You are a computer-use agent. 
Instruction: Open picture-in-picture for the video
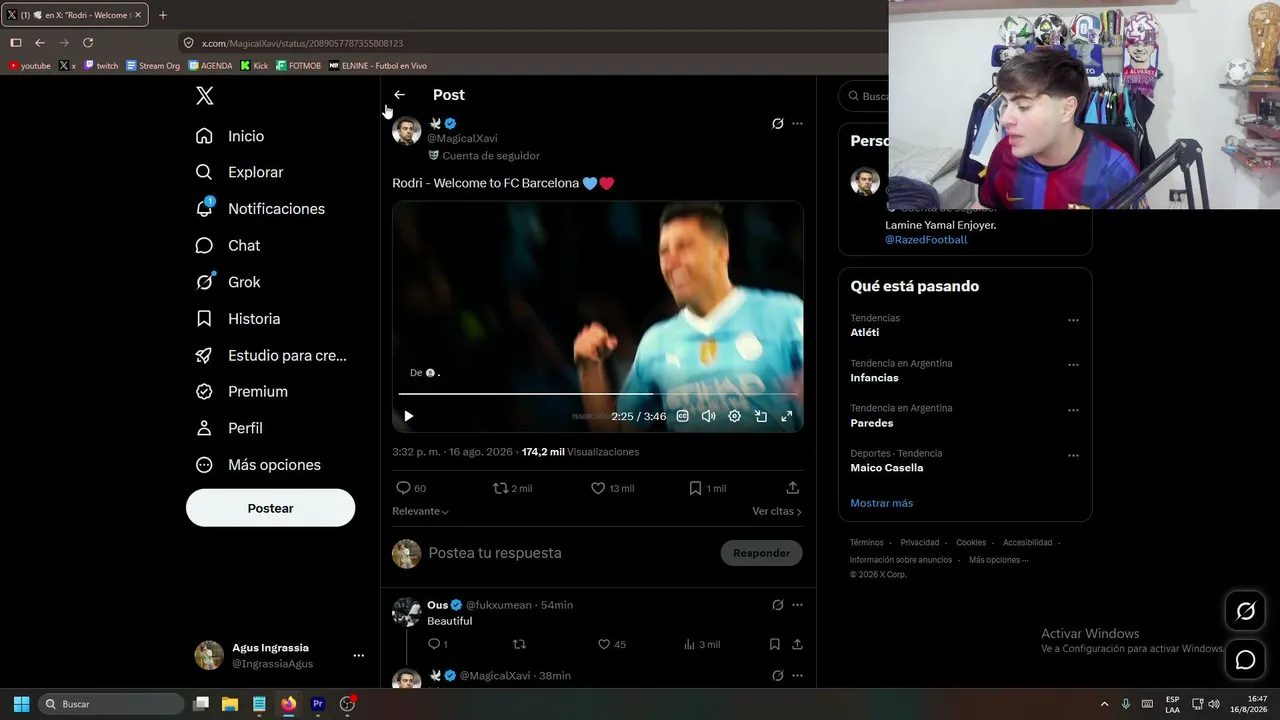point(761,416)
